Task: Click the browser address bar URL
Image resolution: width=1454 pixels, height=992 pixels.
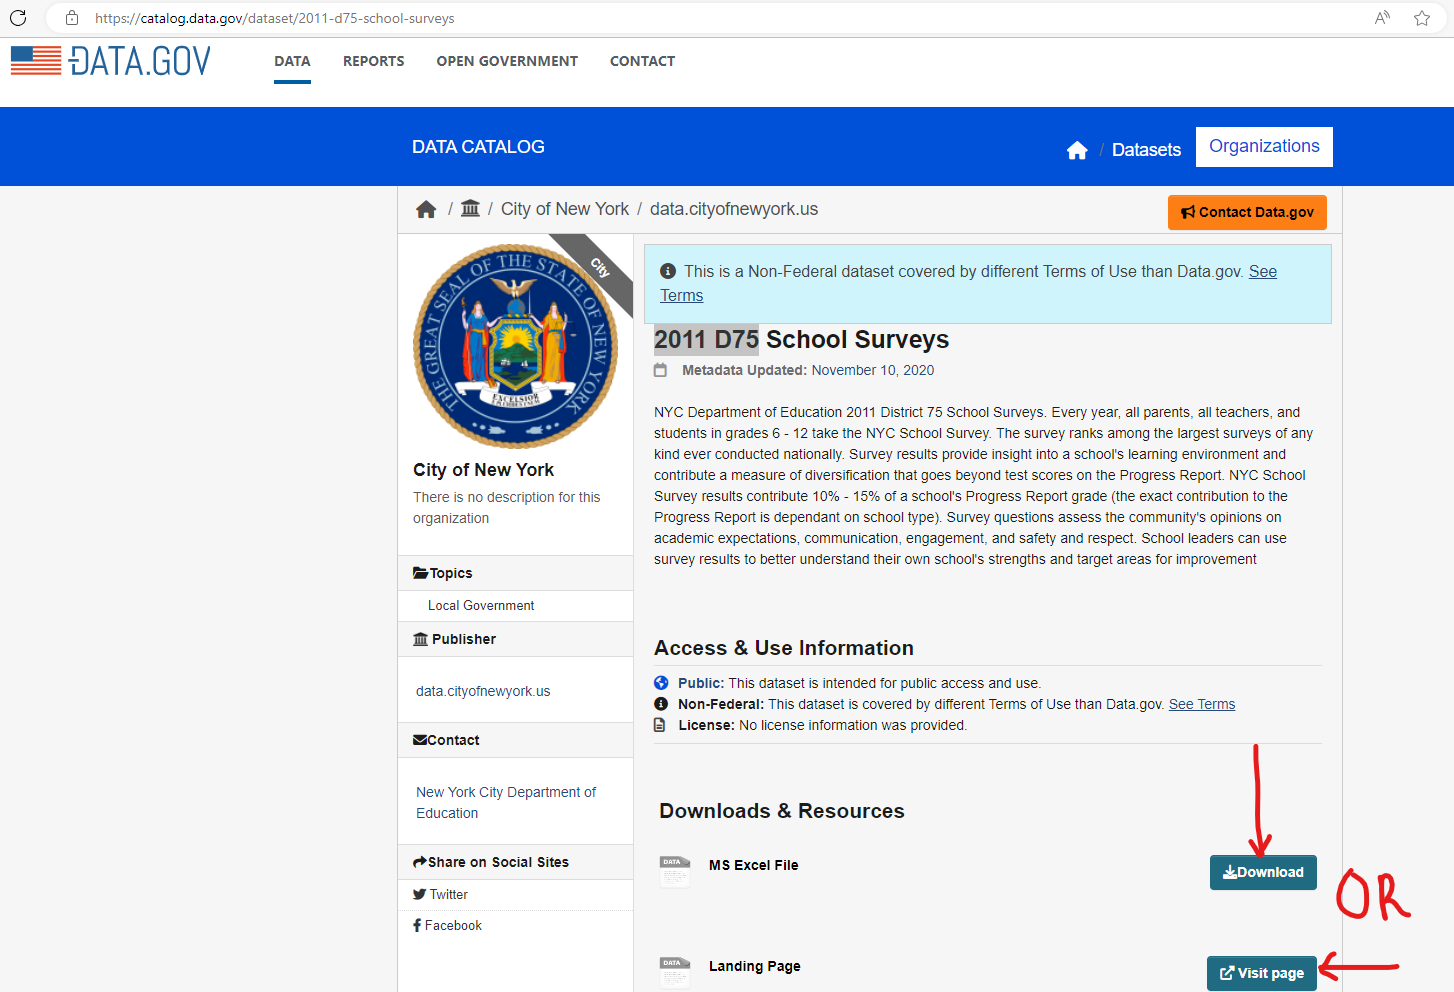Action: point(275,18)
